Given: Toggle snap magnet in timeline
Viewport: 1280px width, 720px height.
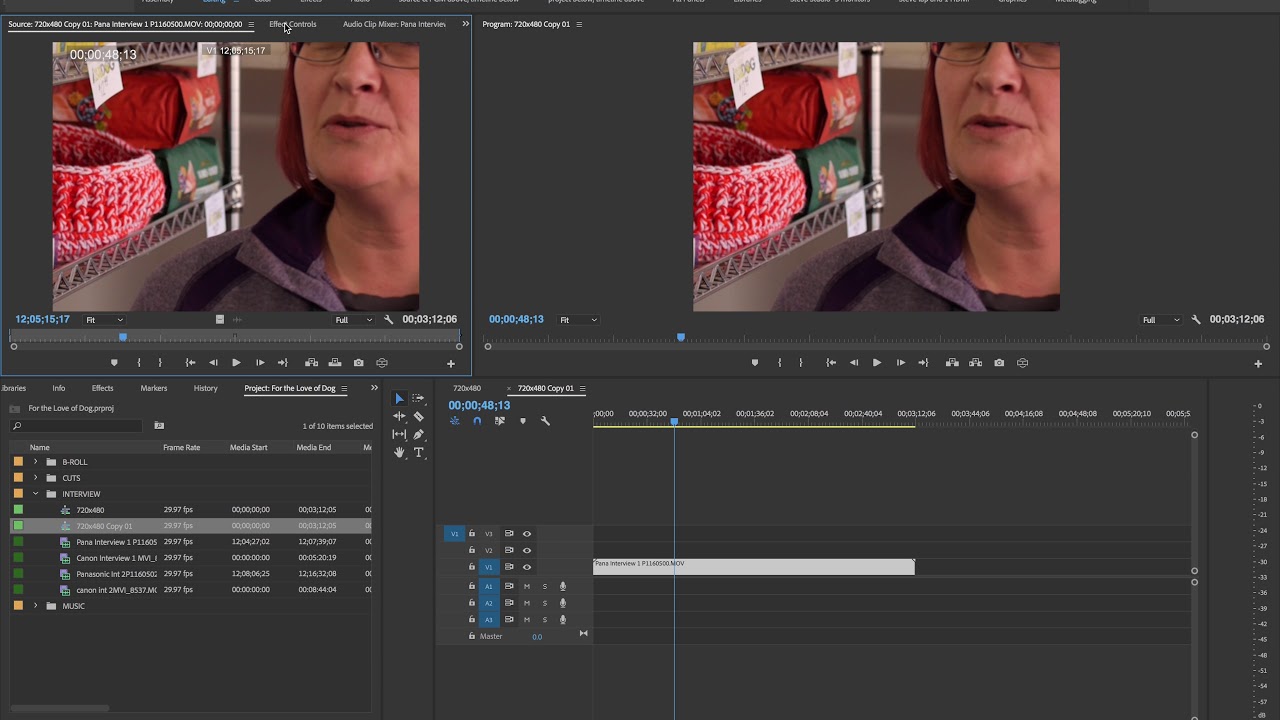Looking at the screenshot, I should (477, 421).
